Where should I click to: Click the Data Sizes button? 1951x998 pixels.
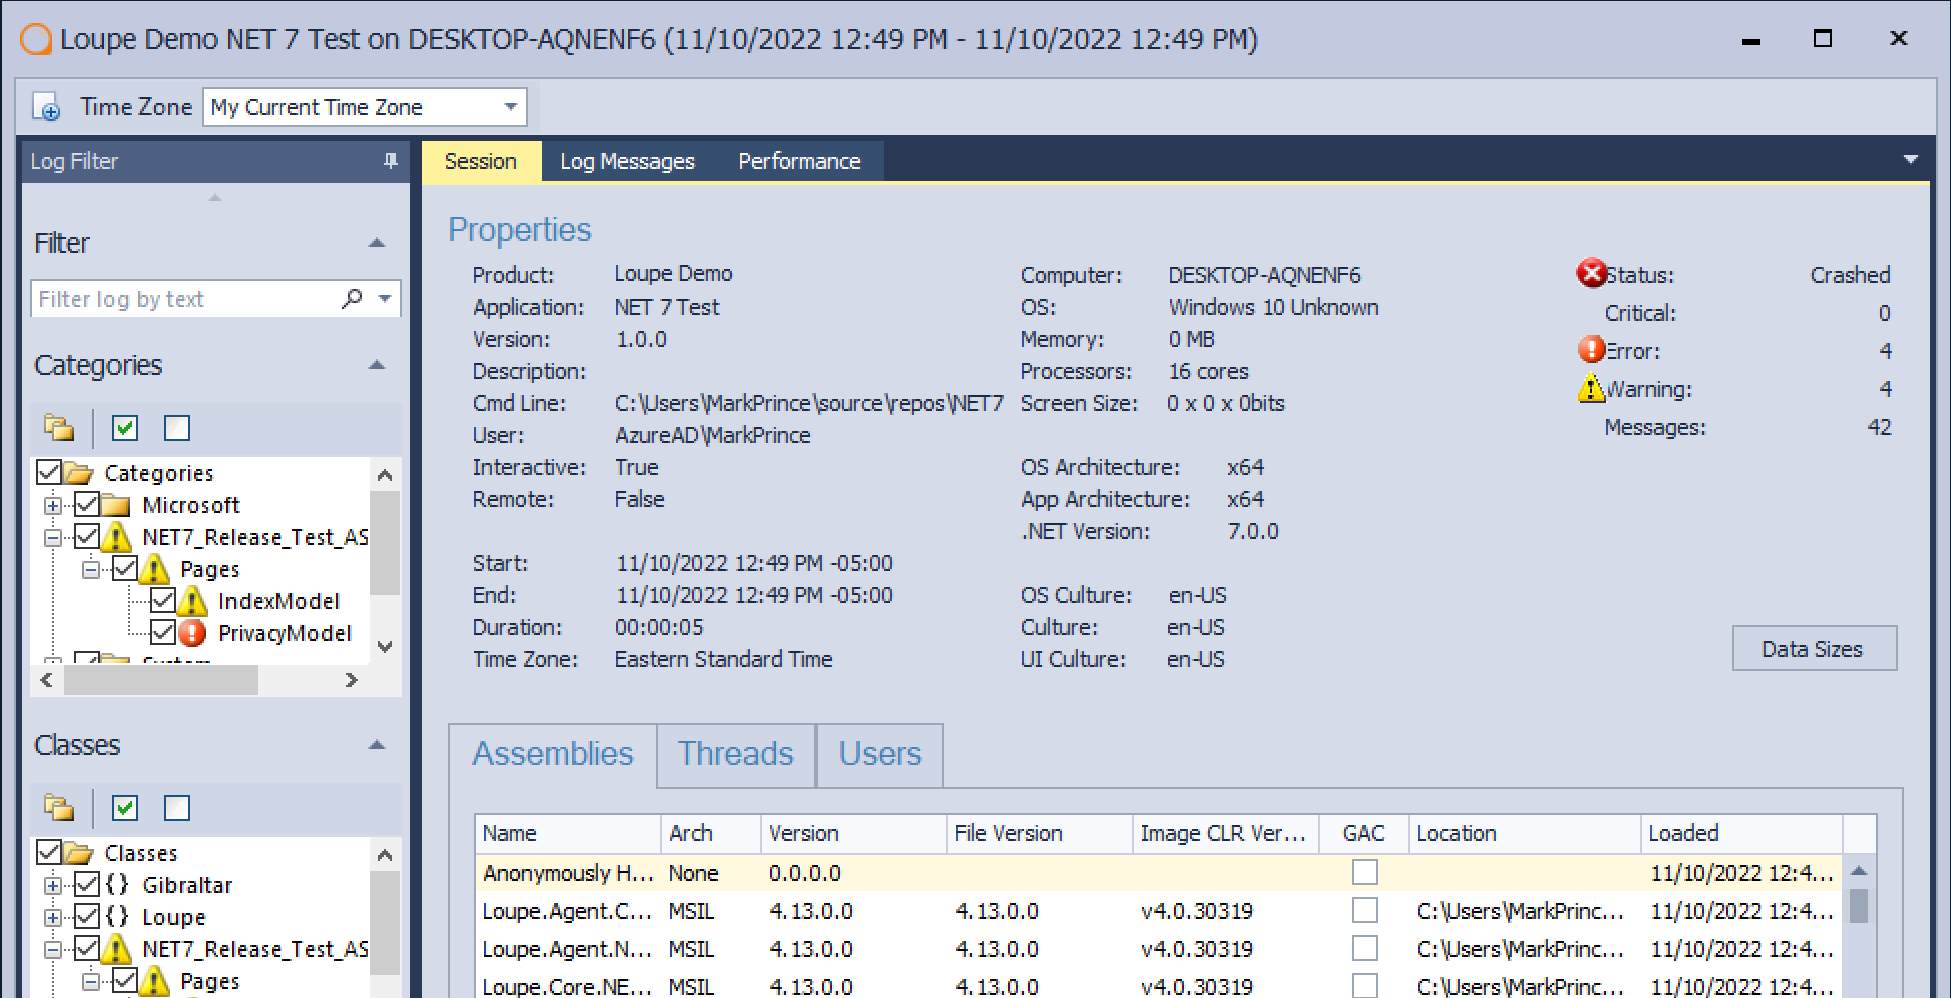click(1813, 649)
